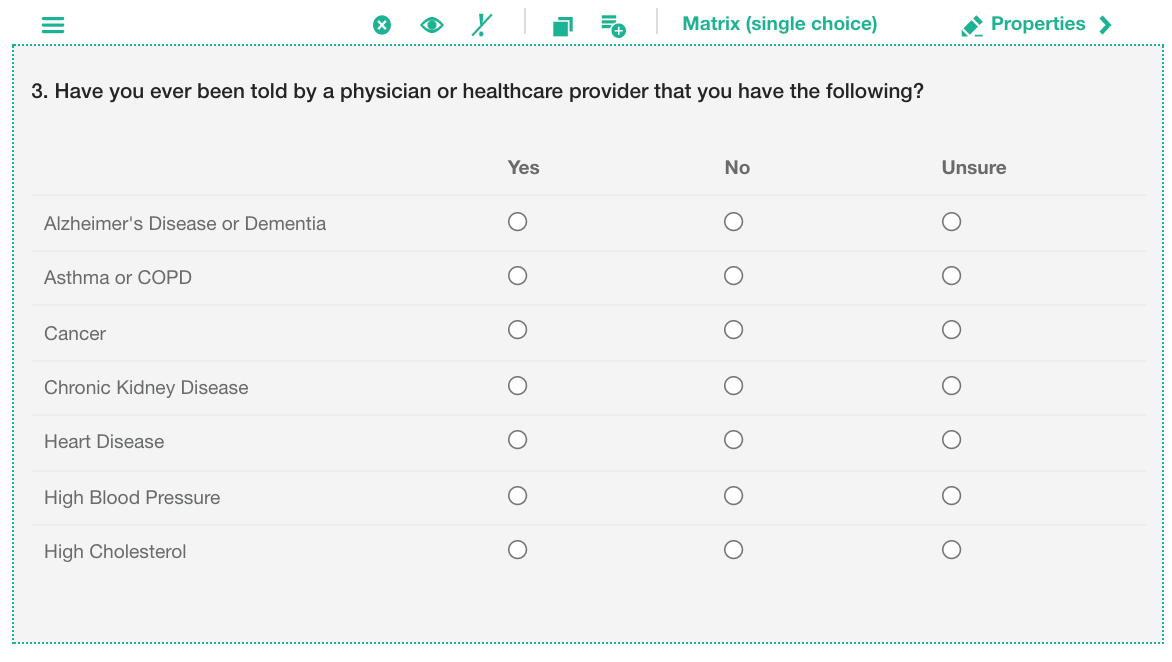Duplicate the question with copy icon
Screen dimensions: 1172x662
point(563,26)
